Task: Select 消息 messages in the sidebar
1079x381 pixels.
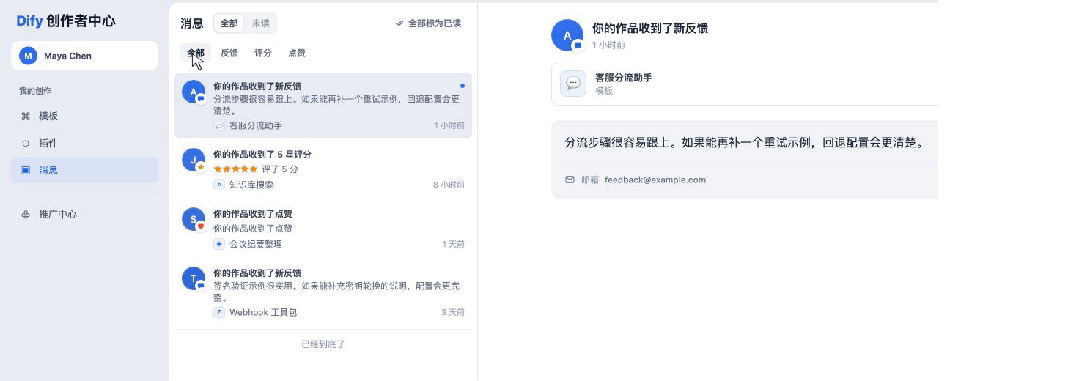Action: [84, 170]
